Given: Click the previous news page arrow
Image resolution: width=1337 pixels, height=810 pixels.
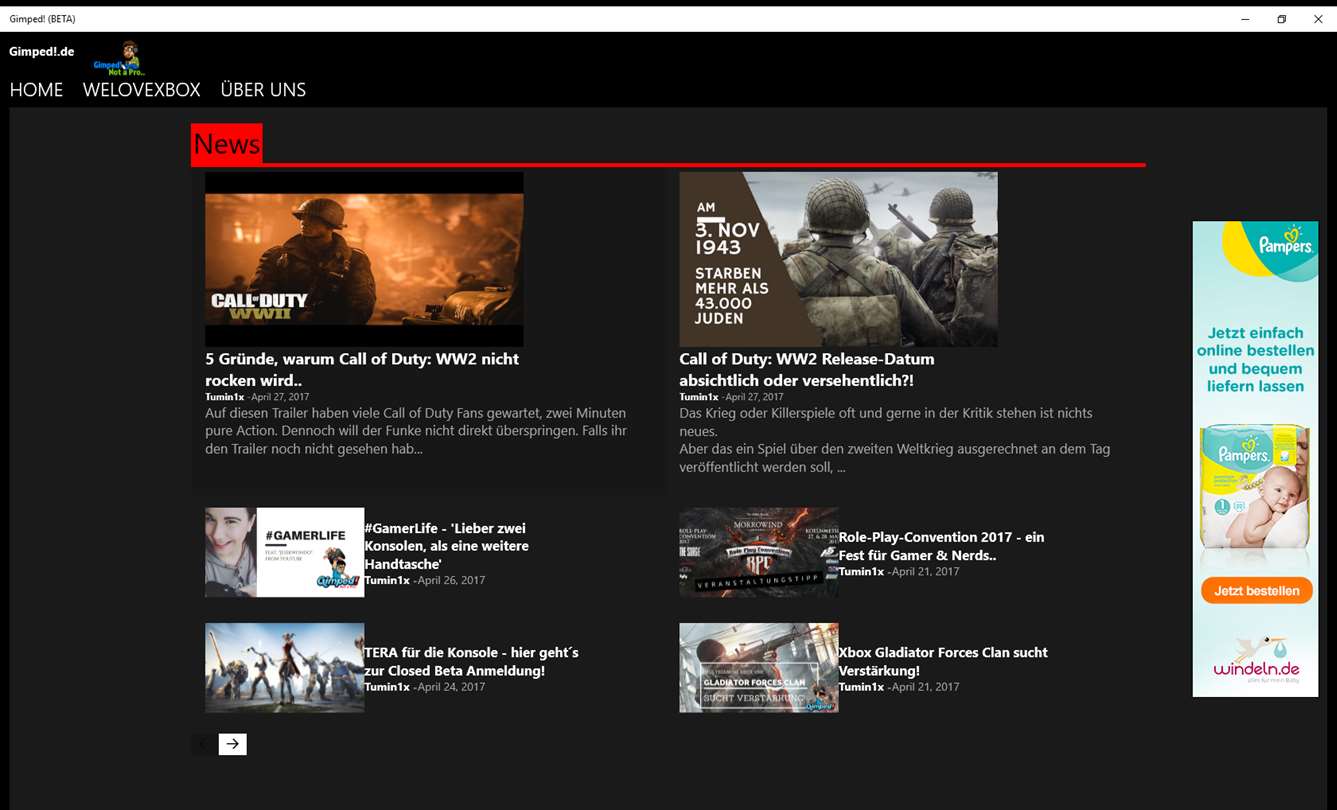Looking at the screenshot, I should click(204, 744).
